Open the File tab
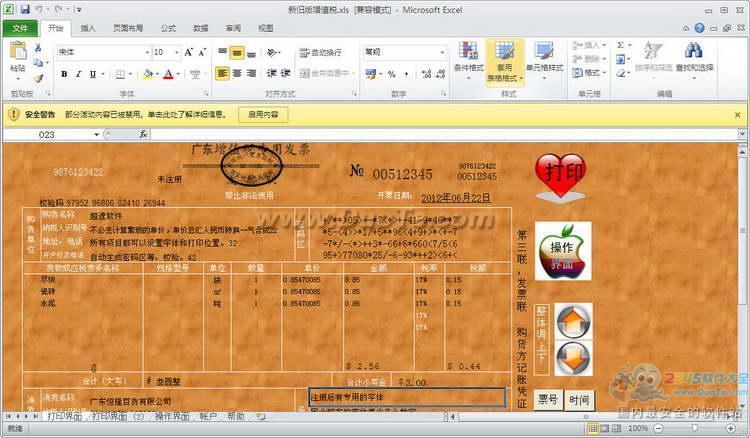Image resolution: width=750 pixels, height=438 pixels. (x=20, y=28)
